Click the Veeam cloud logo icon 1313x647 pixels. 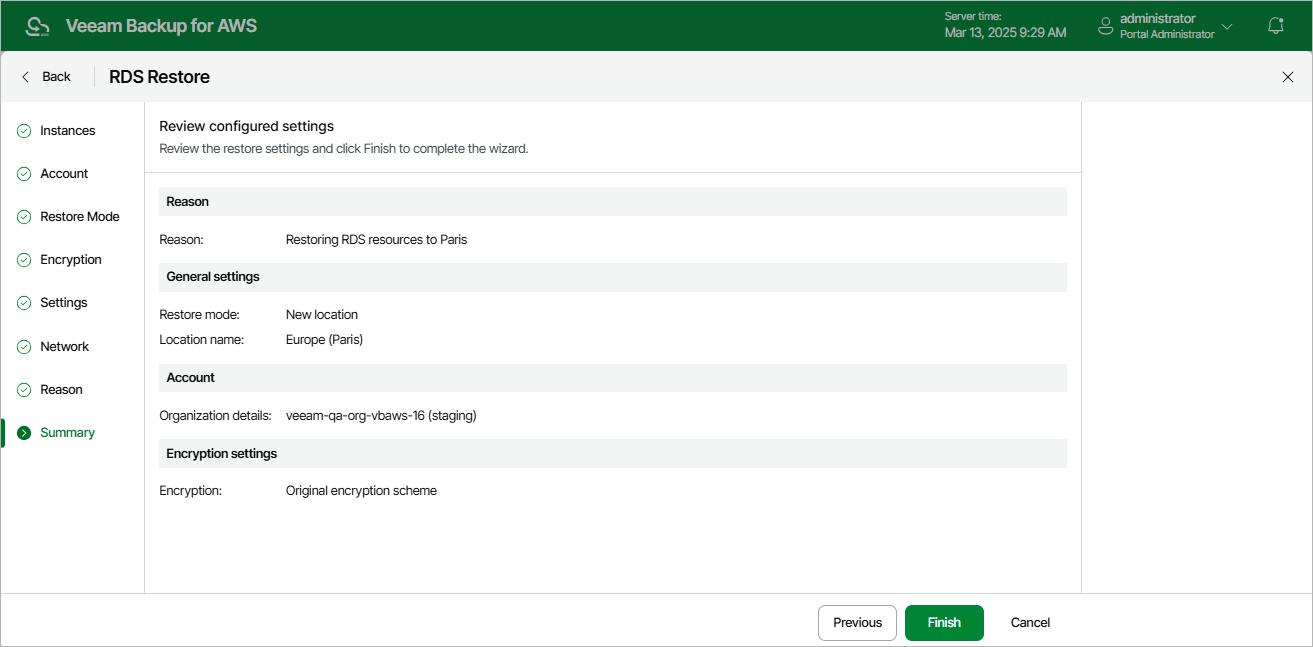(38, 26)
